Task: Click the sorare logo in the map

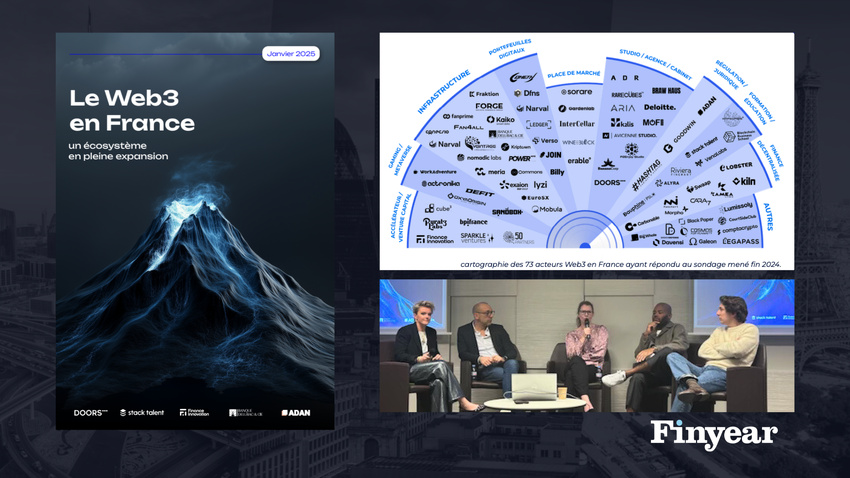Action: coord(575,92)
